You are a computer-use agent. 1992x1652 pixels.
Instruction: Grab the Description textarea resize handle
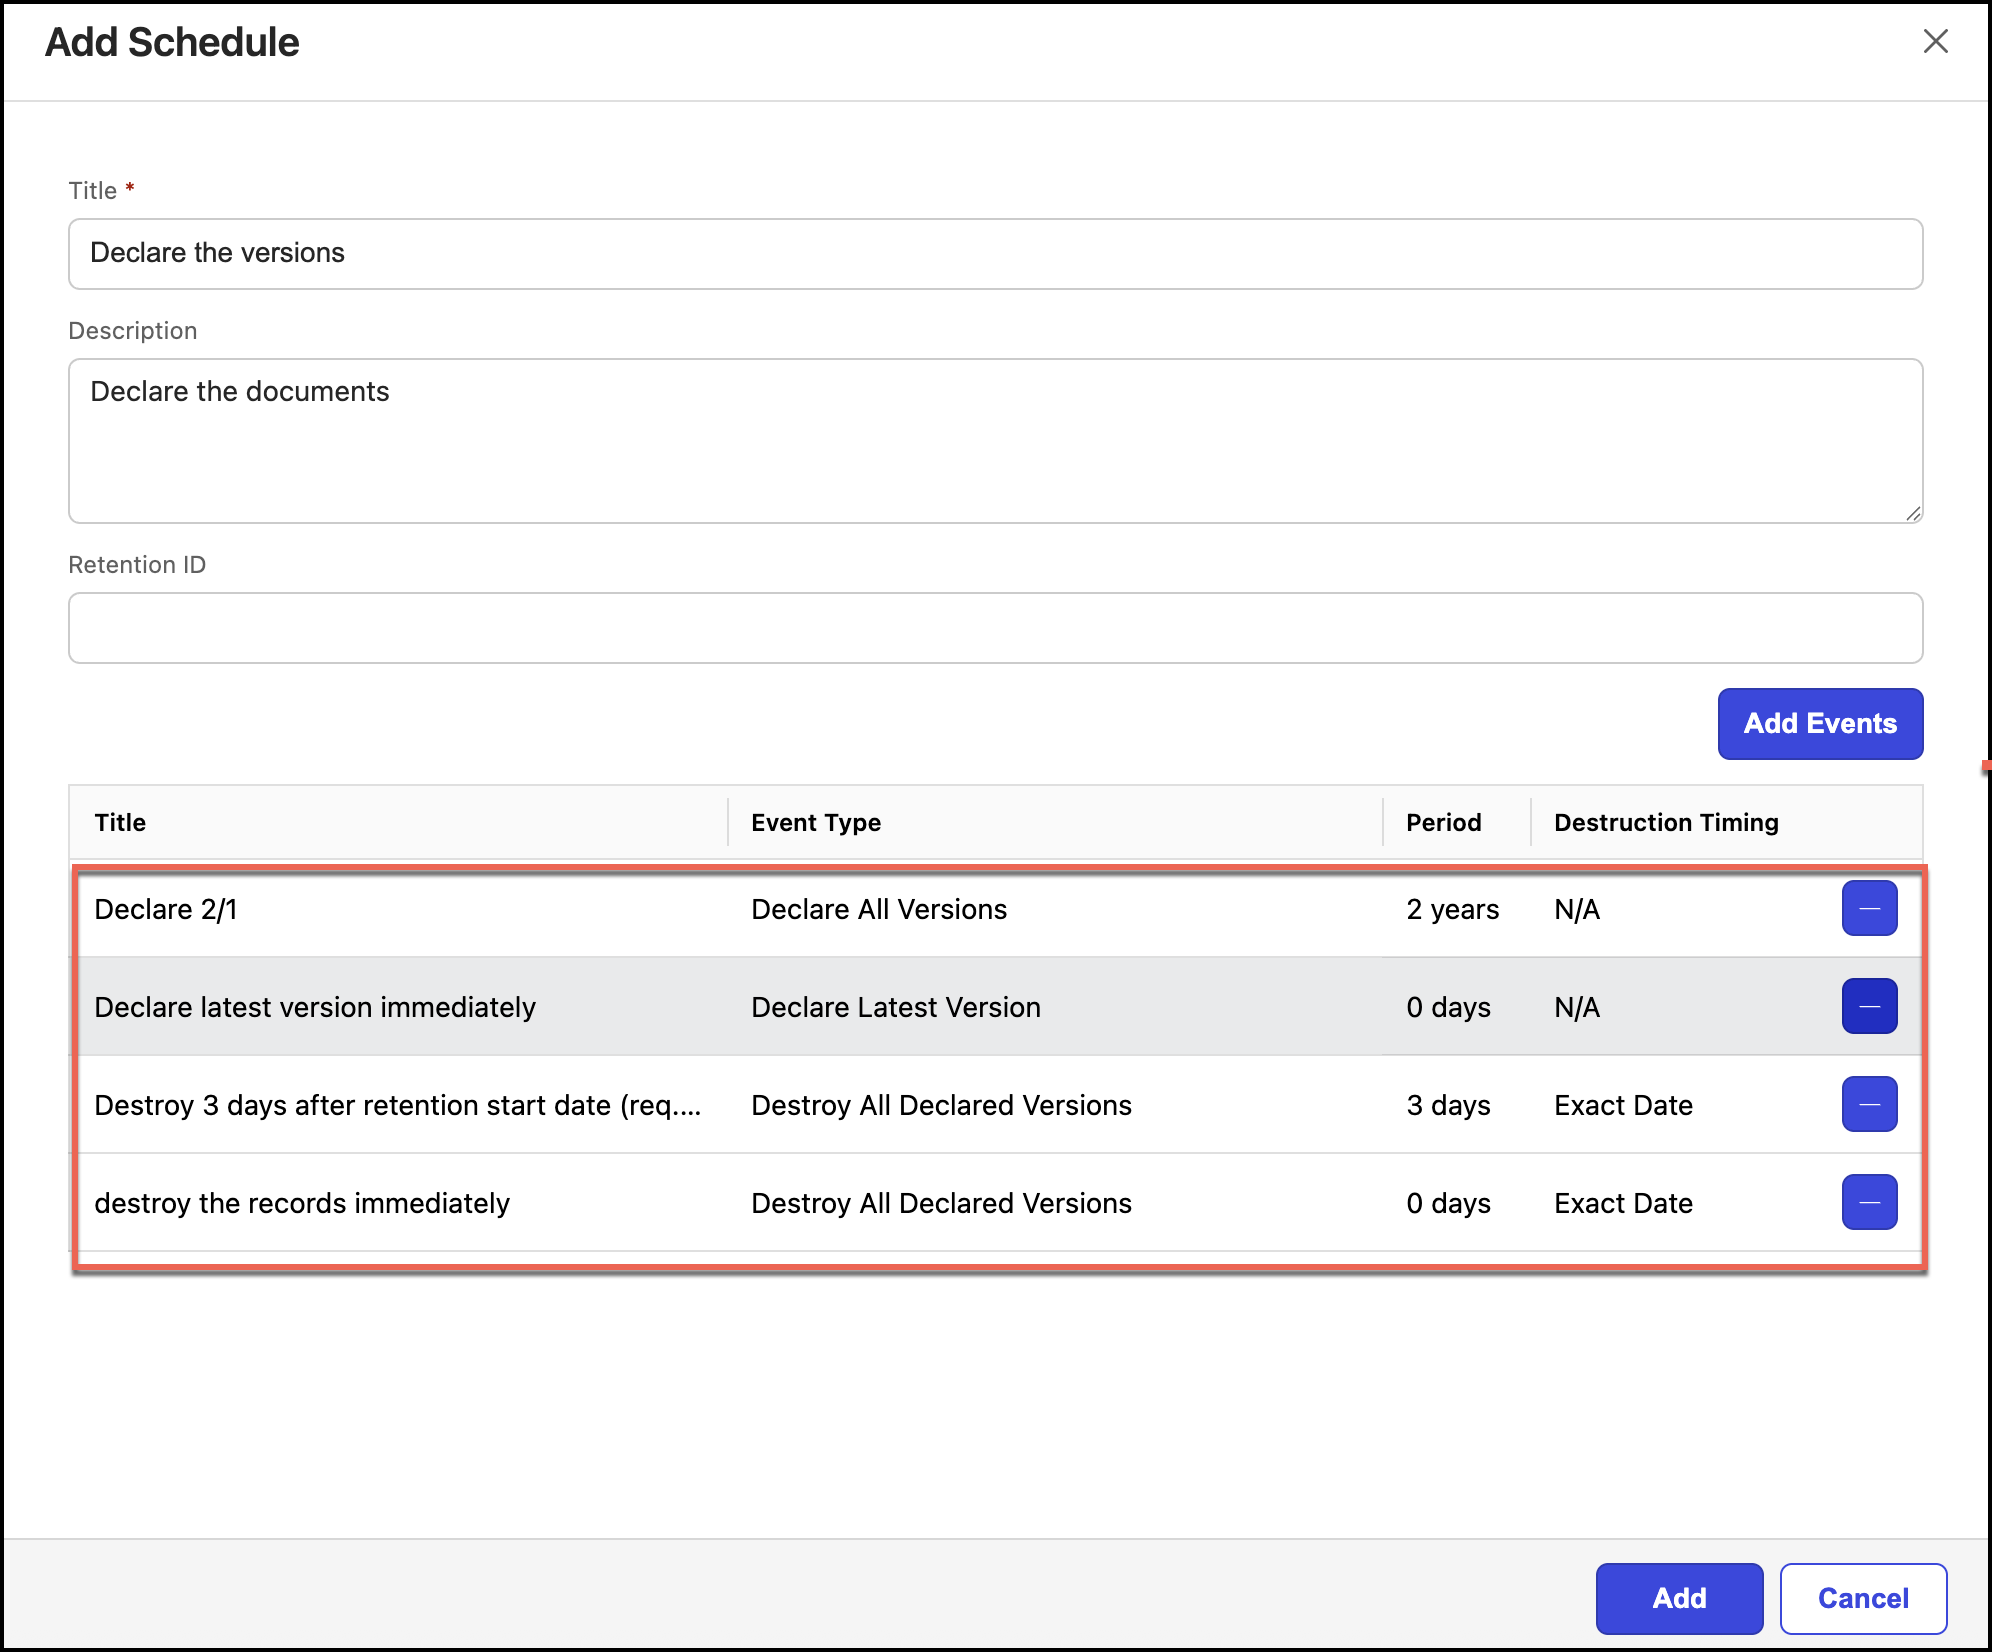pyautogui.click(x=1912, y=513)
